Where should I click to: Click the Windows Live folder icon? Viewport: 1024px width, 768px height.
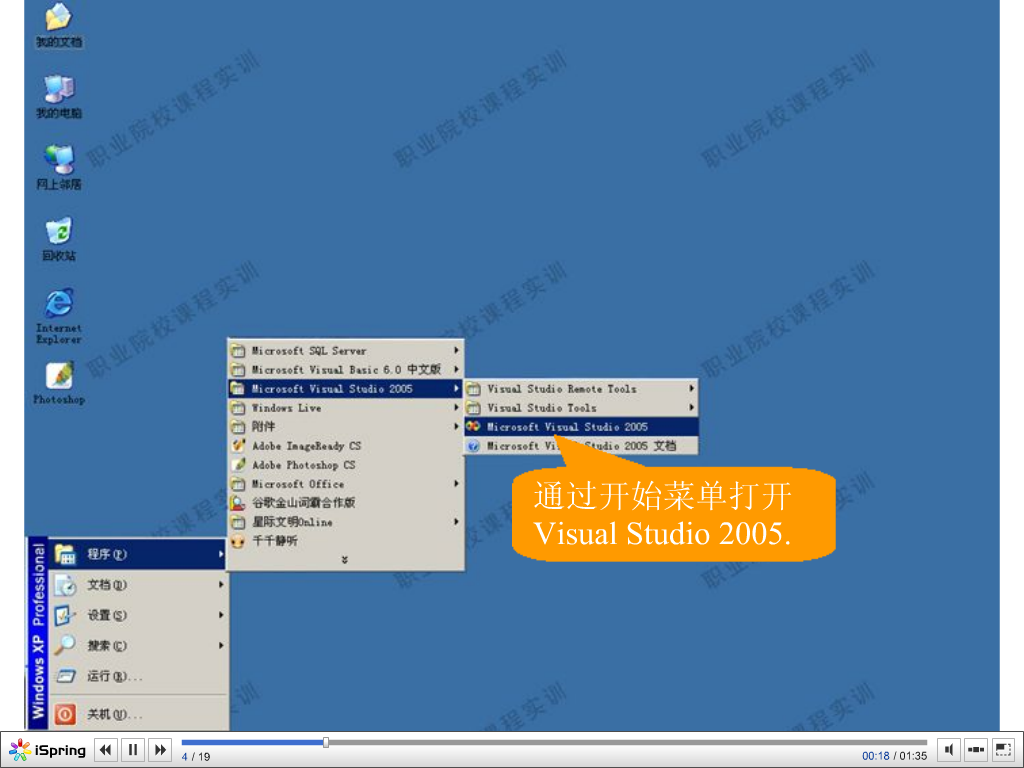(238, 408)
